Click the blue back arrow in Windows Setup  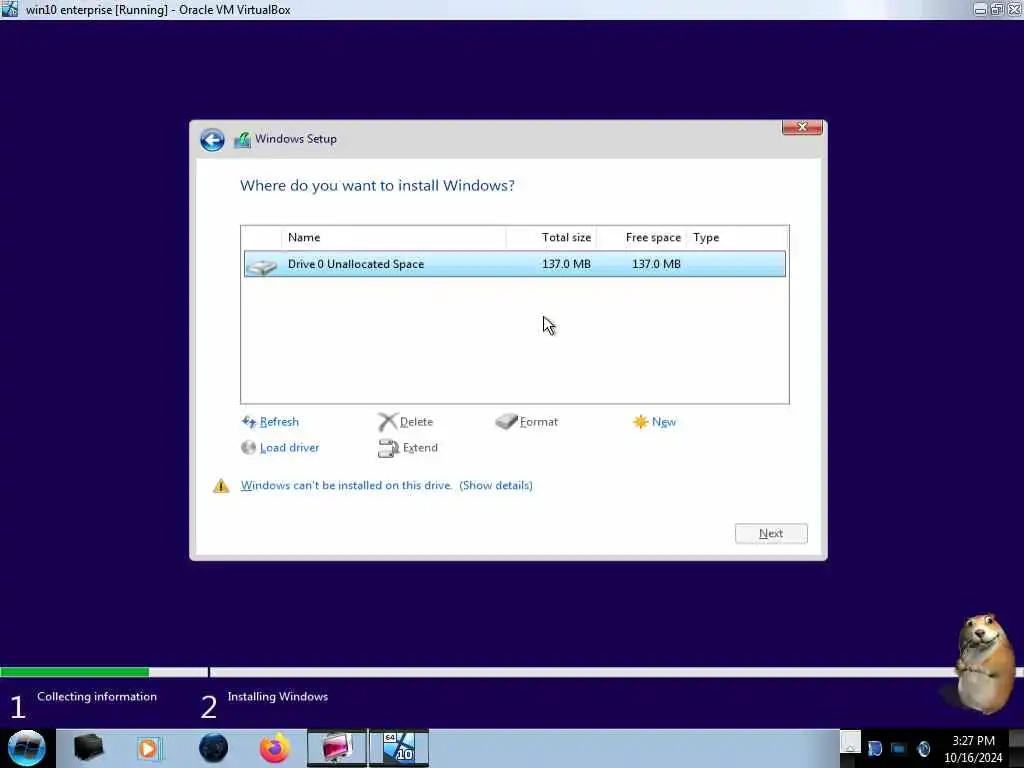(212, 140)
